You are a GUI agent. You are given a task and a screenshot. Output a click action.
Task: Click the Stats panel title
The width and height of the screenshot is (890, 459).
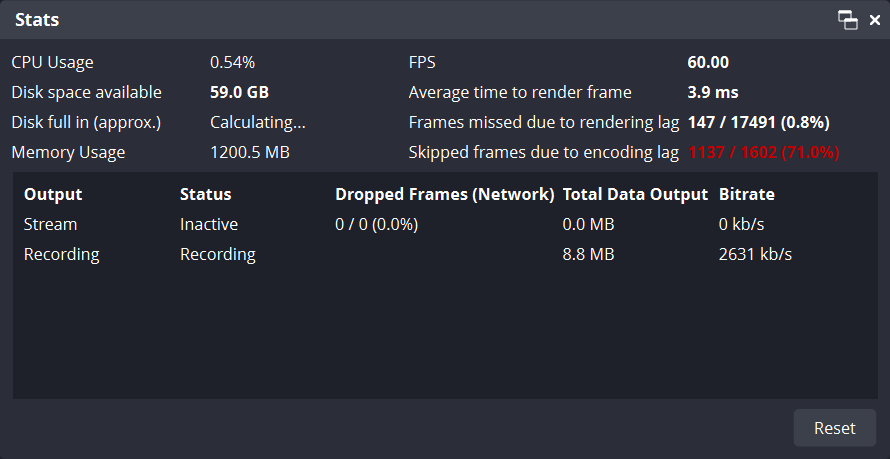coord(36,19)
